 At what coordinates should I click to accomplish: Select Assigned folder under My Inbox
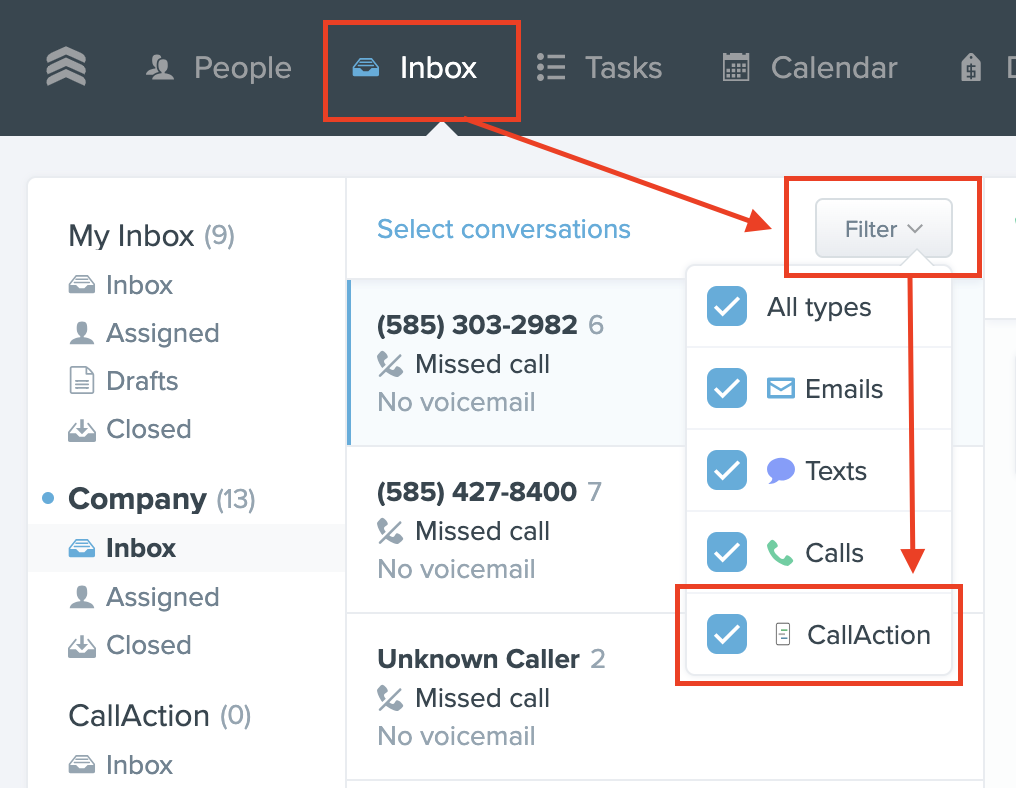(144, 333)
